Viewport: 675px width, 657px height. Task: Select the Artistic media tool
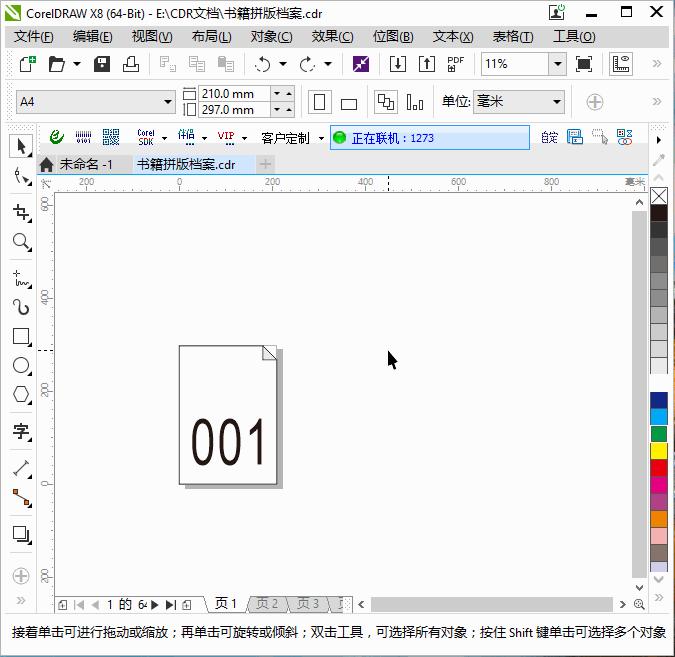coord(22,307)
